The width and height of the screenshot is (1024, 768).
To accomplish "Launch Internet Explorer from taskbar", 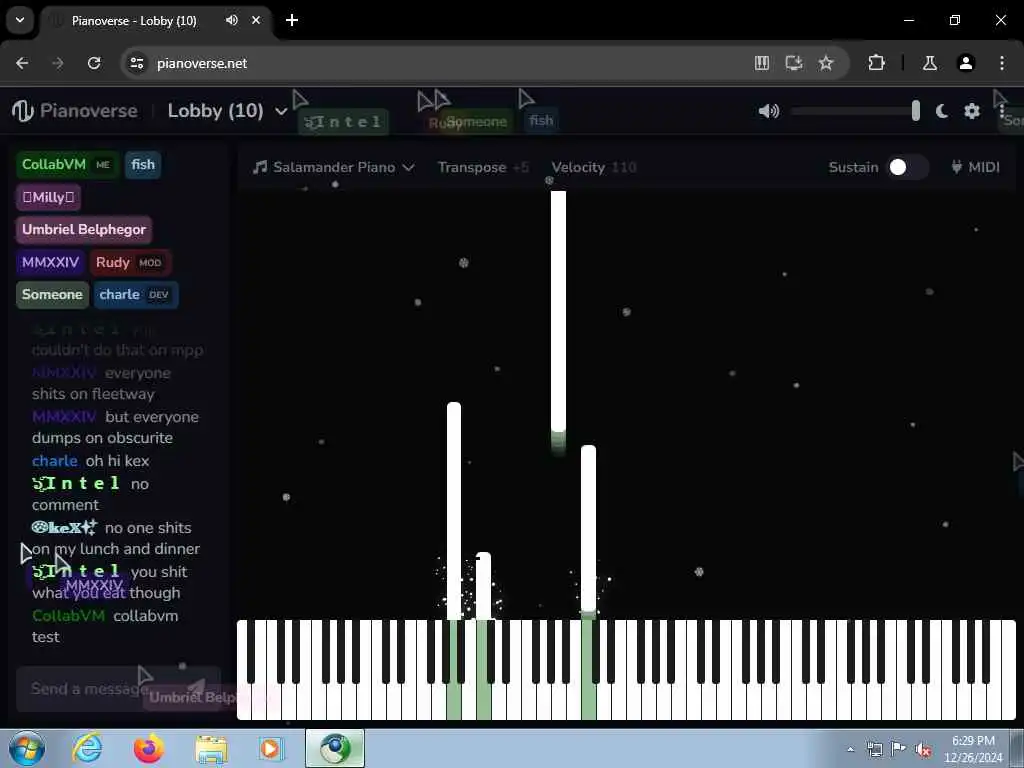I will coord(88,748).
